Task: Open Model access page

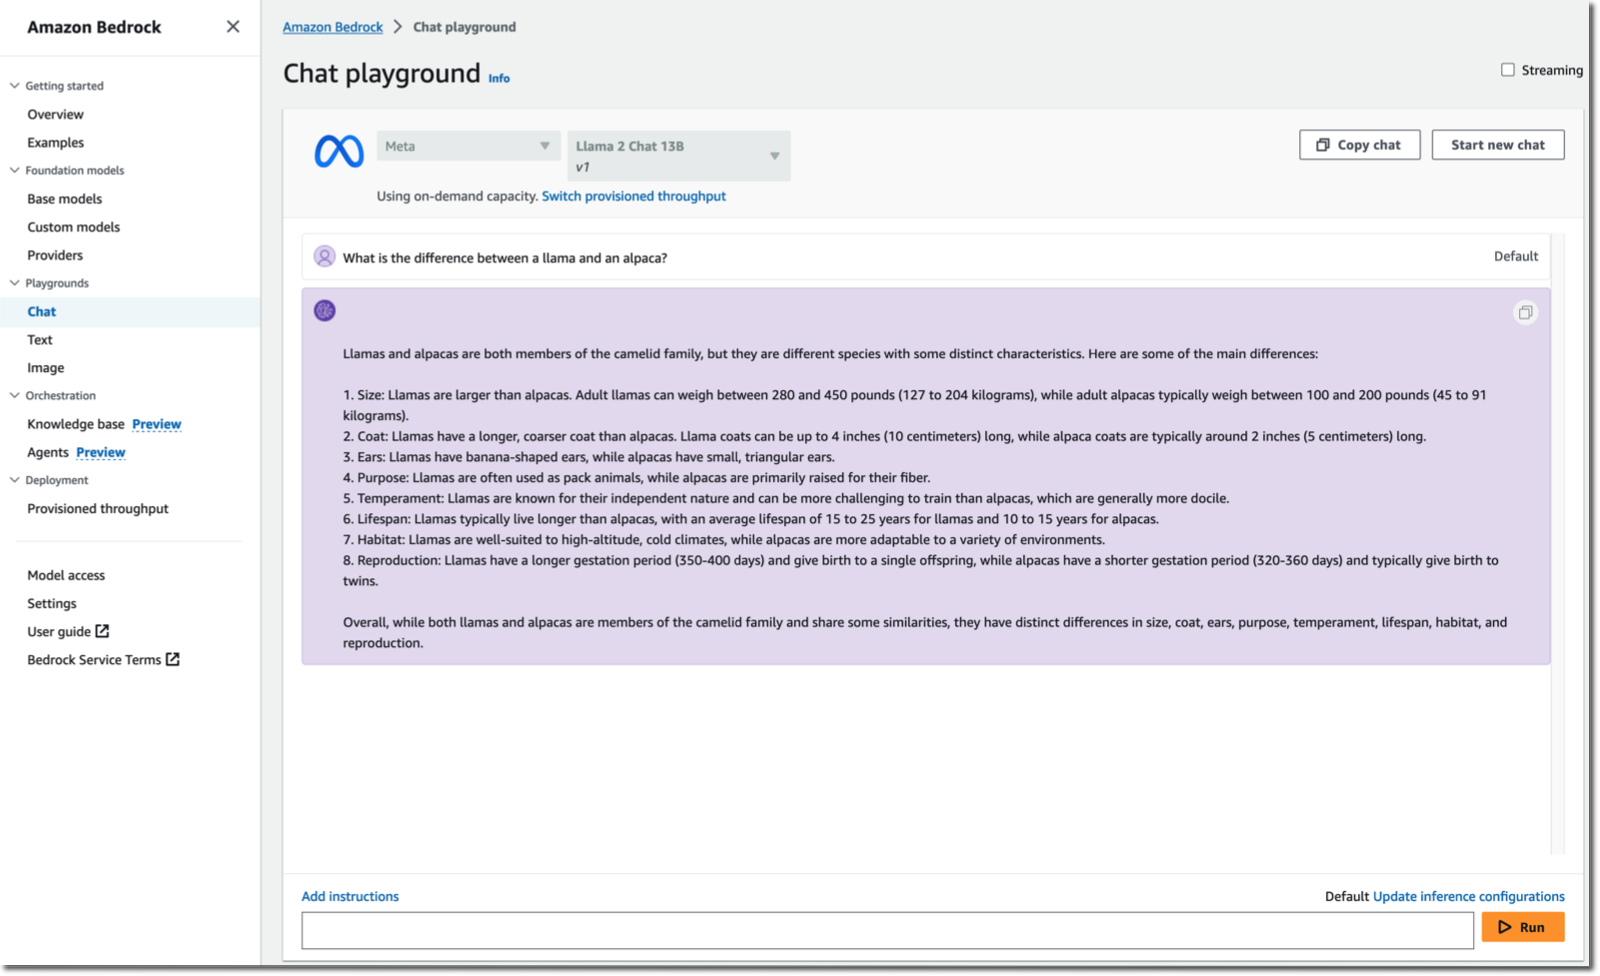Action: pyautogui.click(x=66, y=575)
